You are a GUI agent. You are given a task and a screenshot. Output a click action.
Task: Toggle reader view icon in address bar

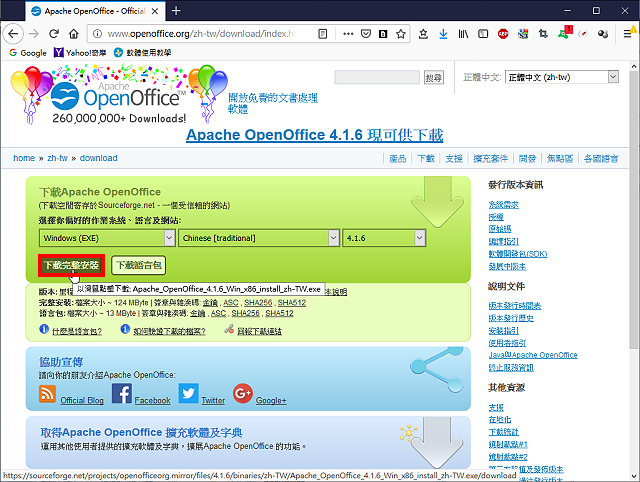pos(322,34)
